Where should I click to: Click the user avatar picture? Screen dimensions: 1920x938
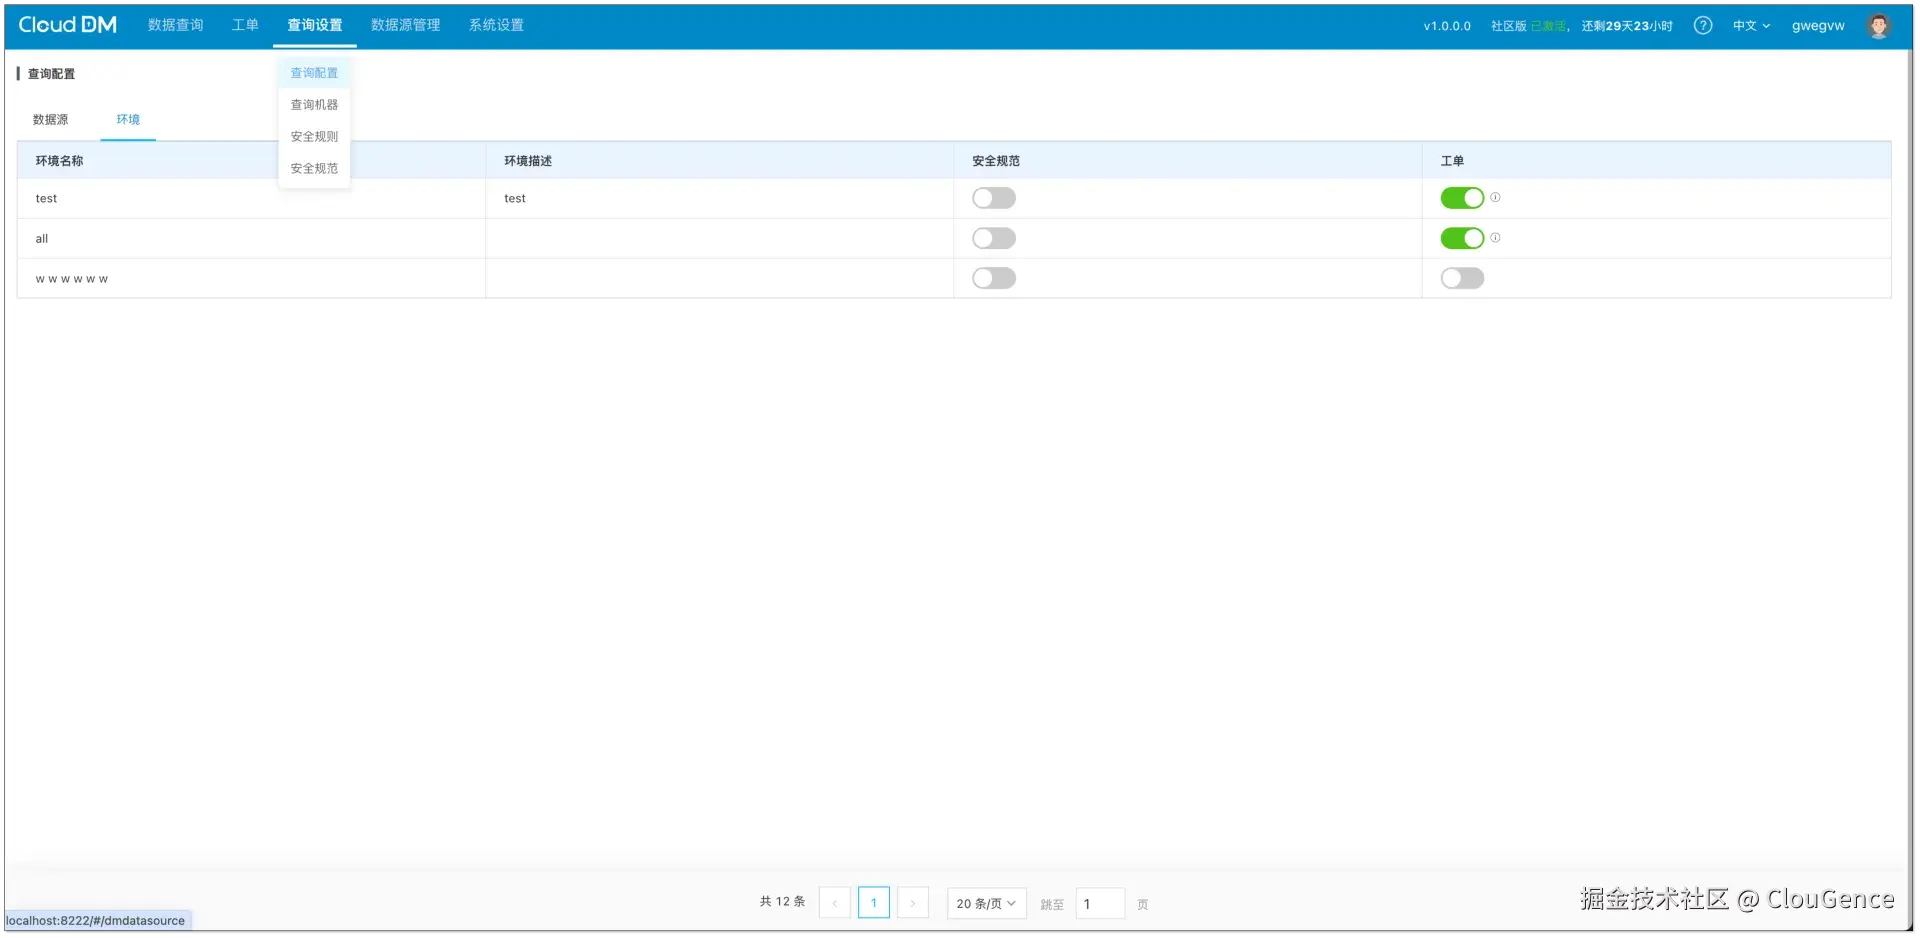coord(1878,26)
